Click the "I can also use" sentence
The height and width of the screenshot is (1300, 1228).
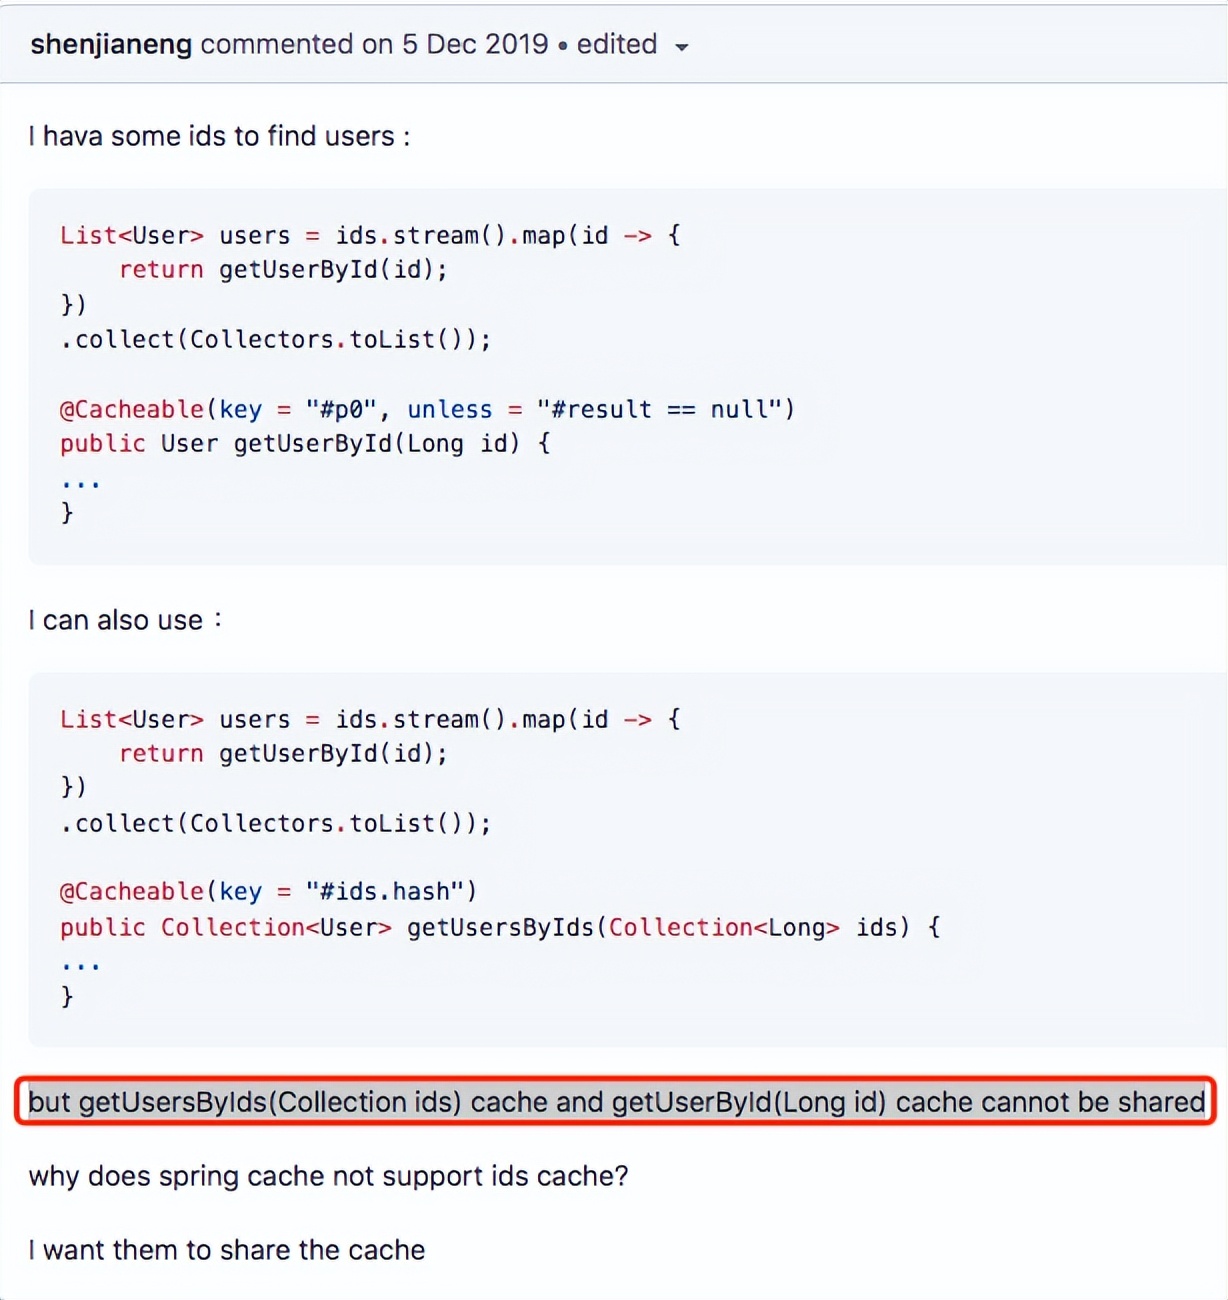[124, 621]
